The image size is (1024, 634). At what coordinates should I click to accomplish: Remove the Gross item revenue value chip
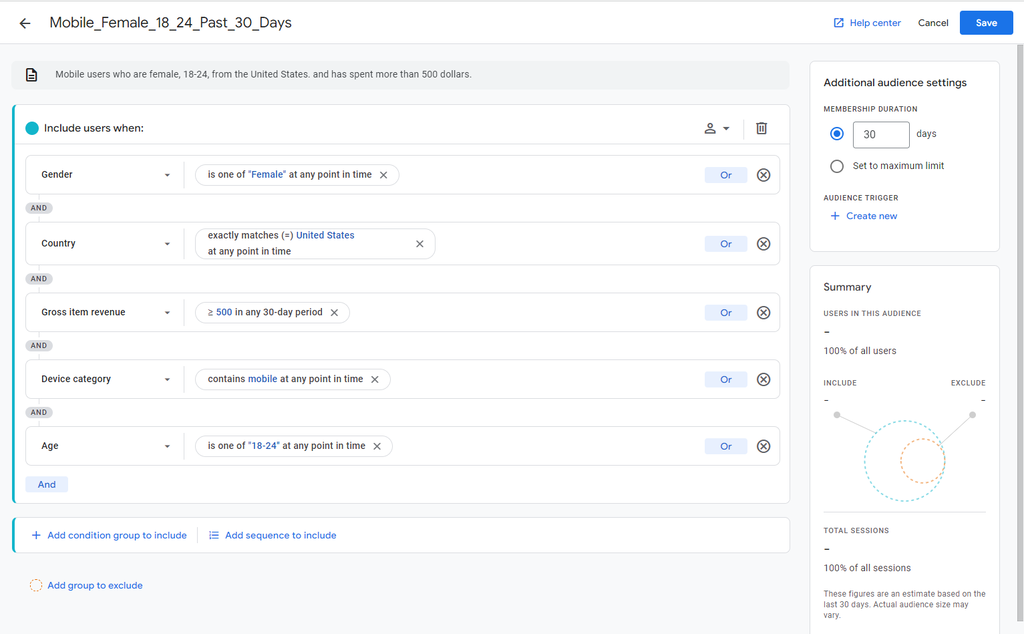click(337, 311)
